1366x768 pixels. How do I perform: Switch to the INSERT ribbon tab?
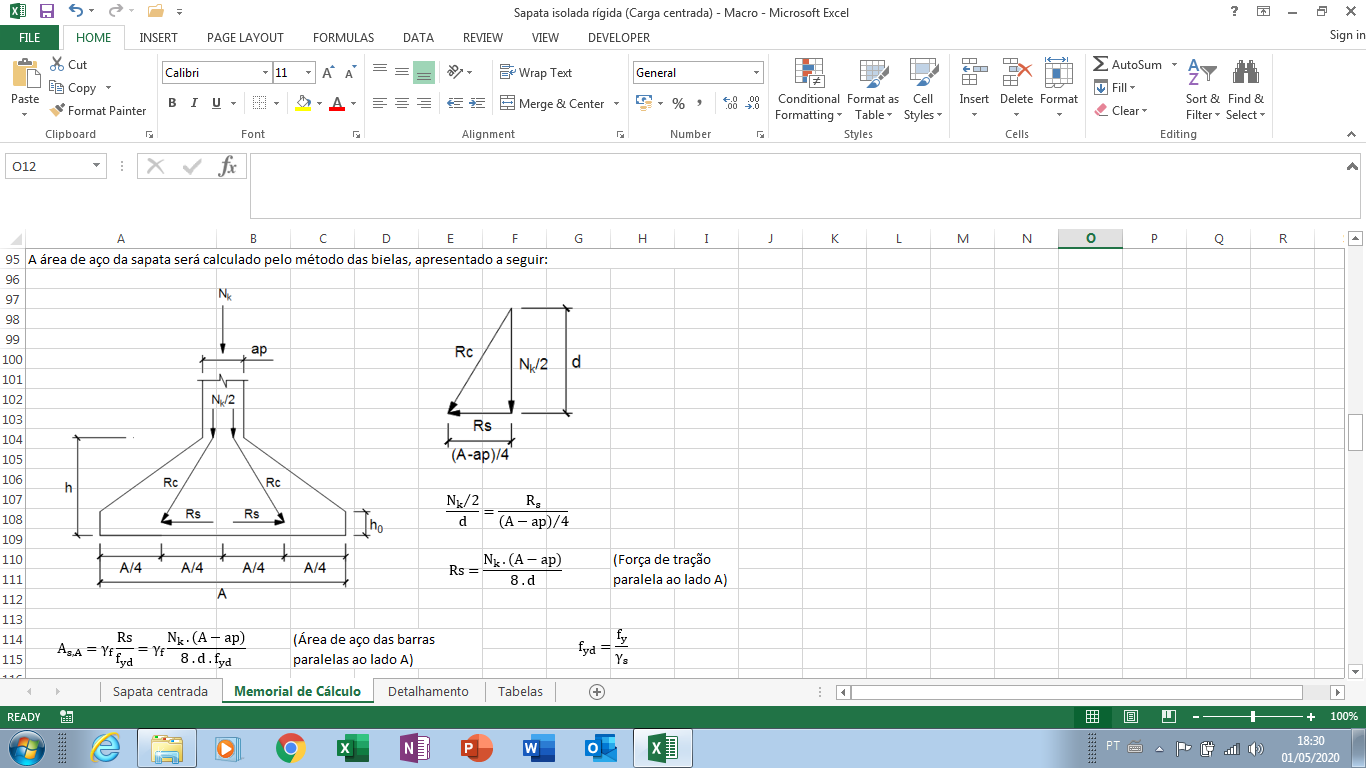click(159, 38)
